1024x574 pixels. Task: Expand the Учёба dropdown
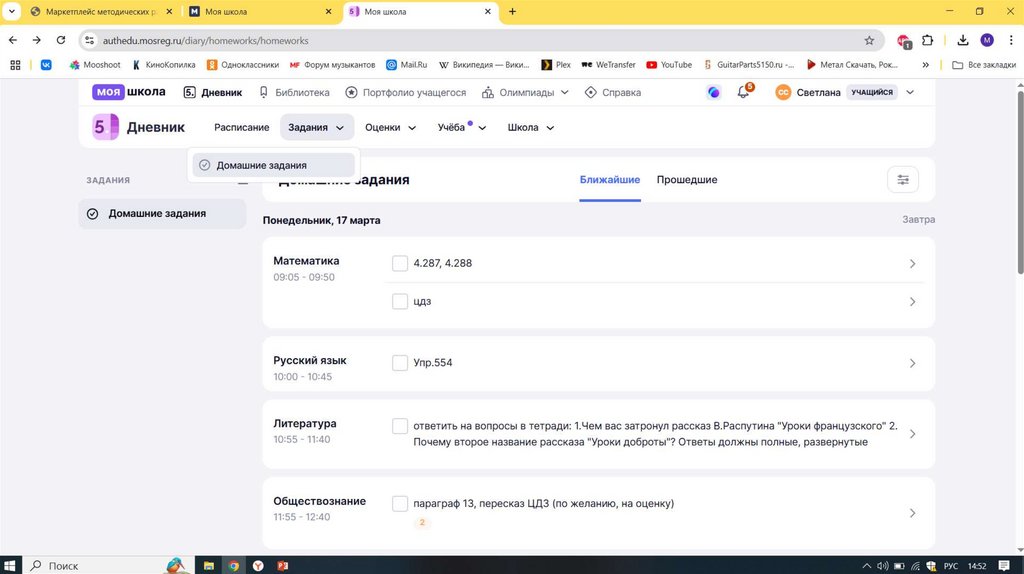(x=462, y=127)
